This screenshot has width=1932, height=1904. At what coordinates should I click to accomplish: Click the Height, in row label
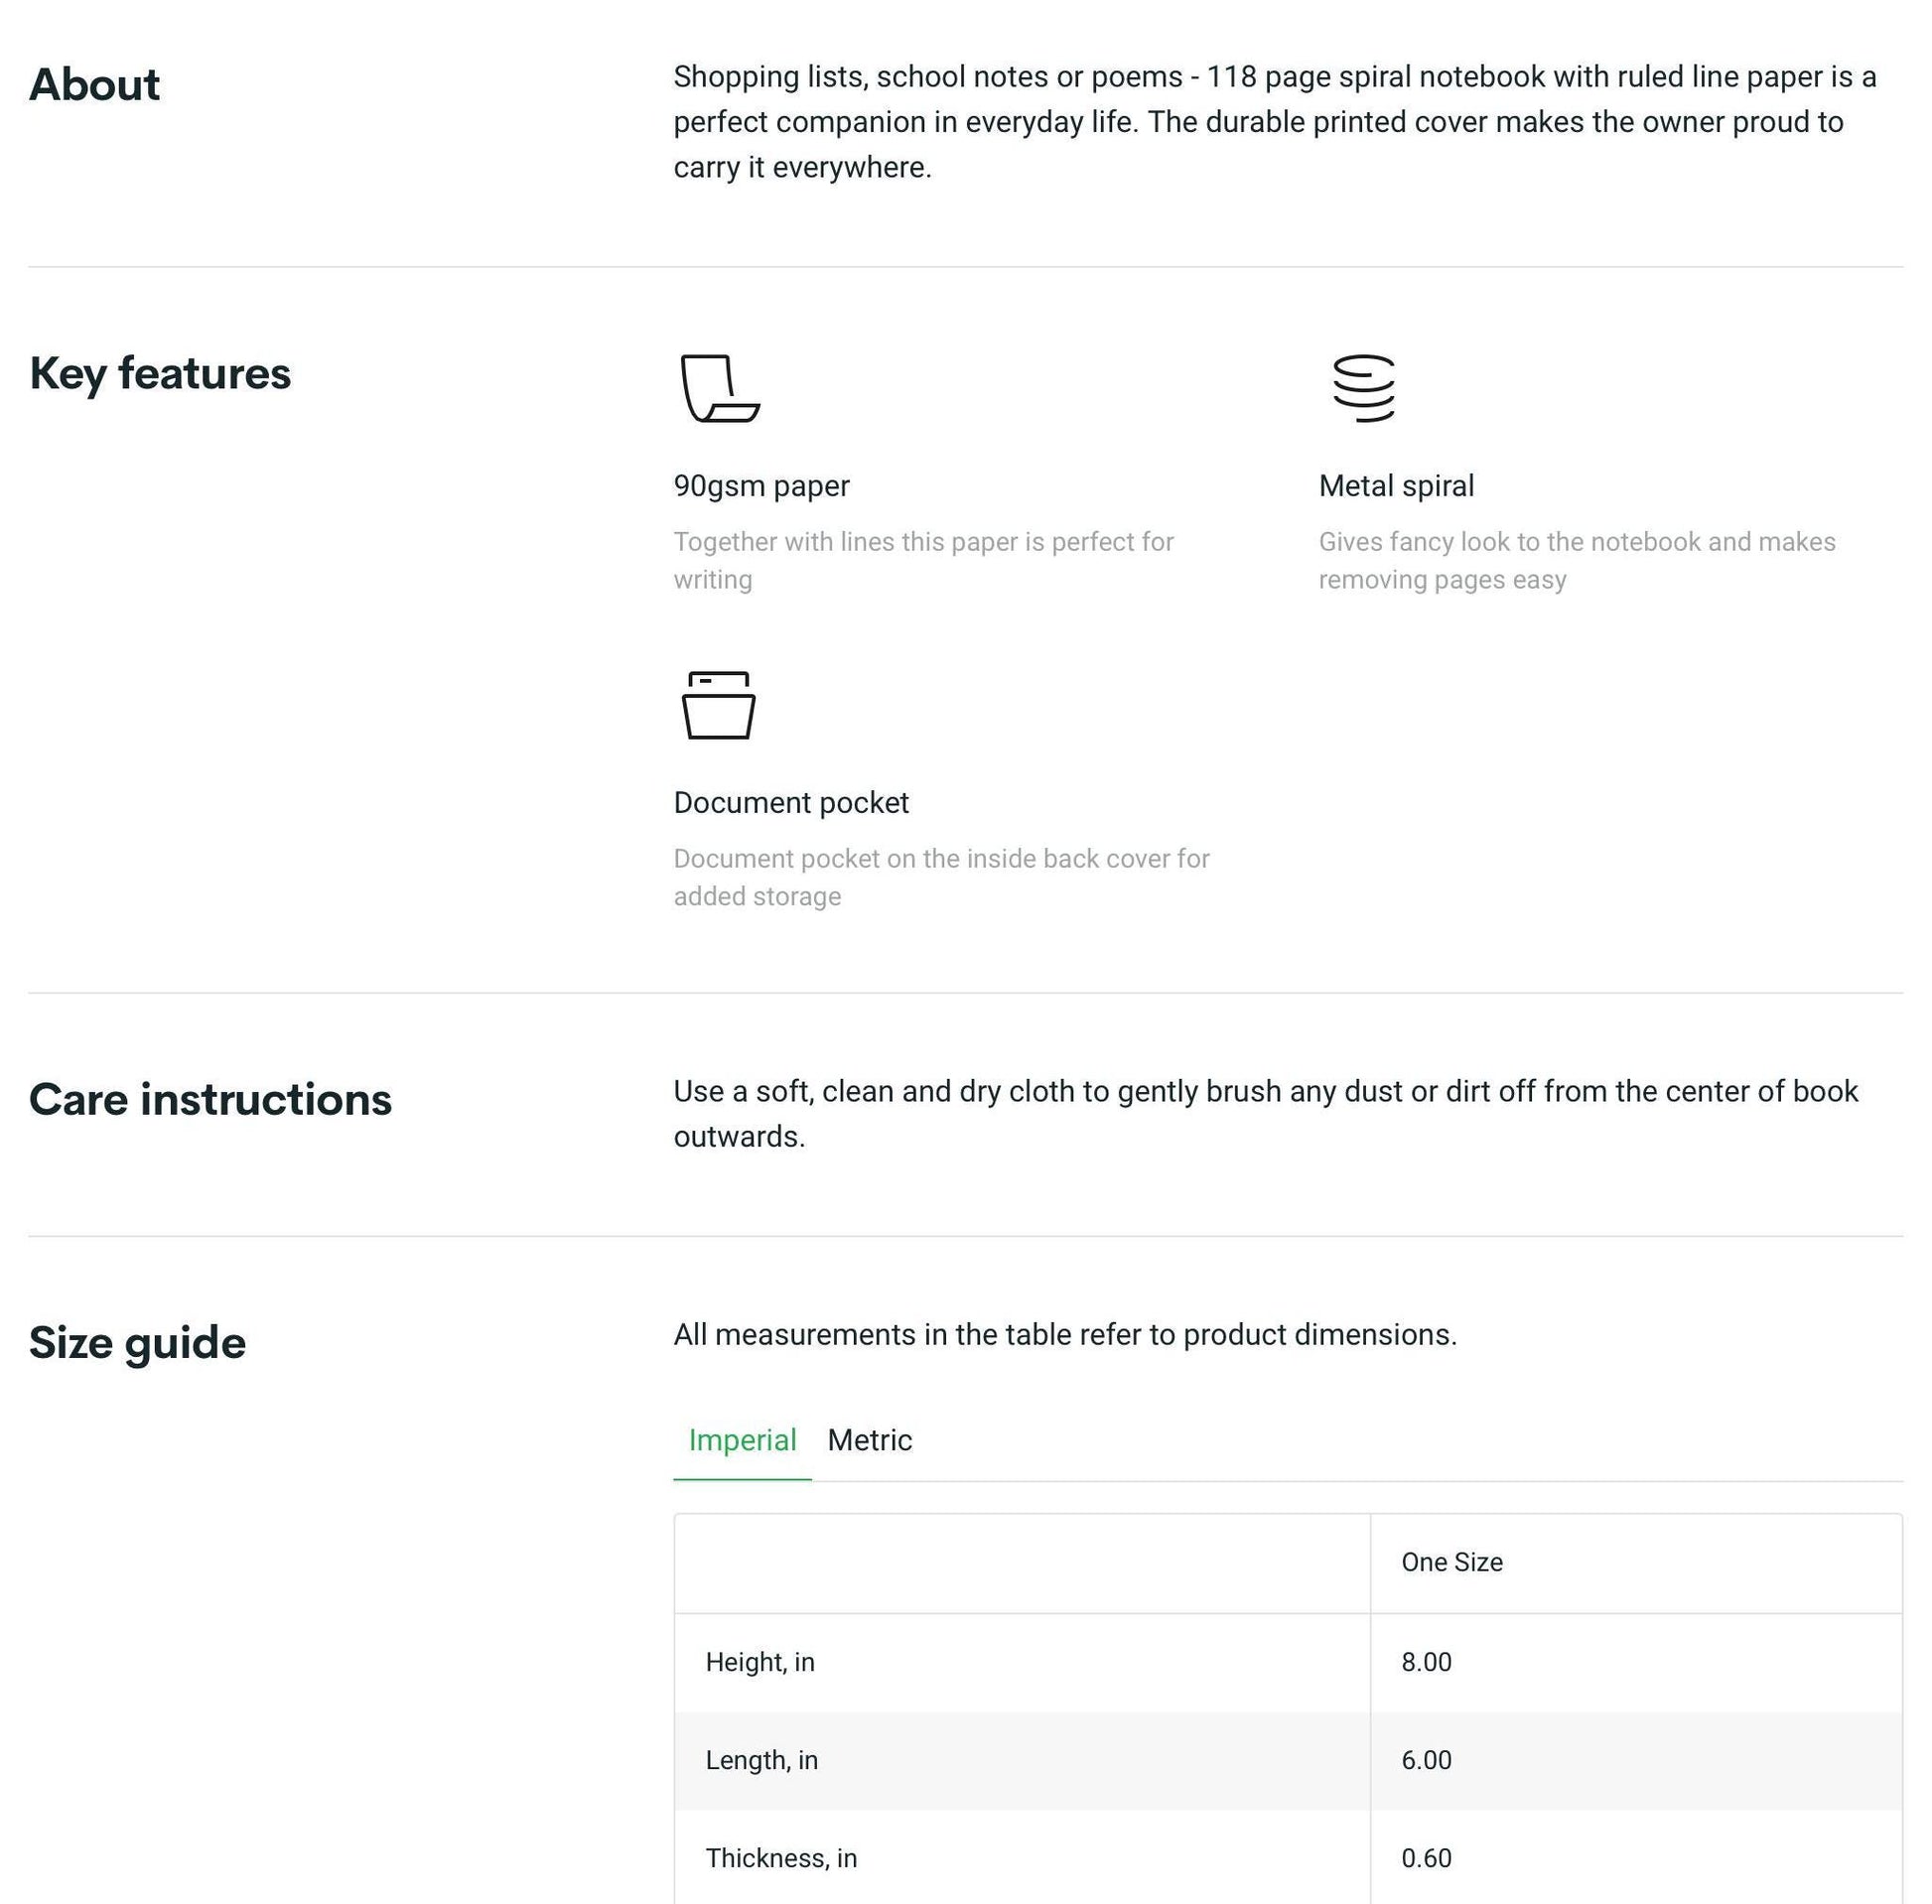[760, 1662]
